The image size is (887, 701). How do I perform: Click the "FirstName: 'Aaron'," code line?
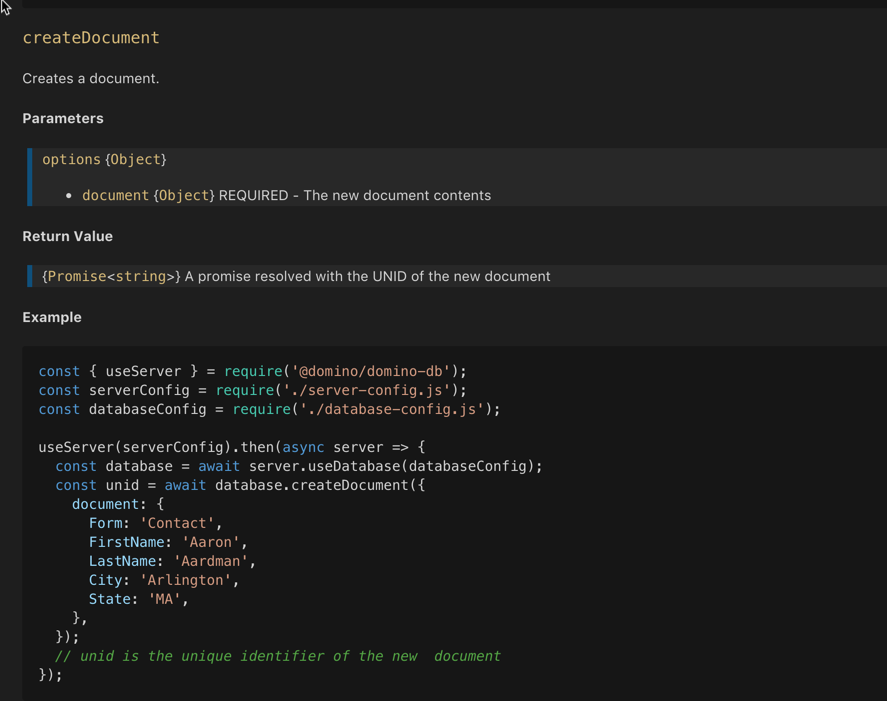coord(168,542)
